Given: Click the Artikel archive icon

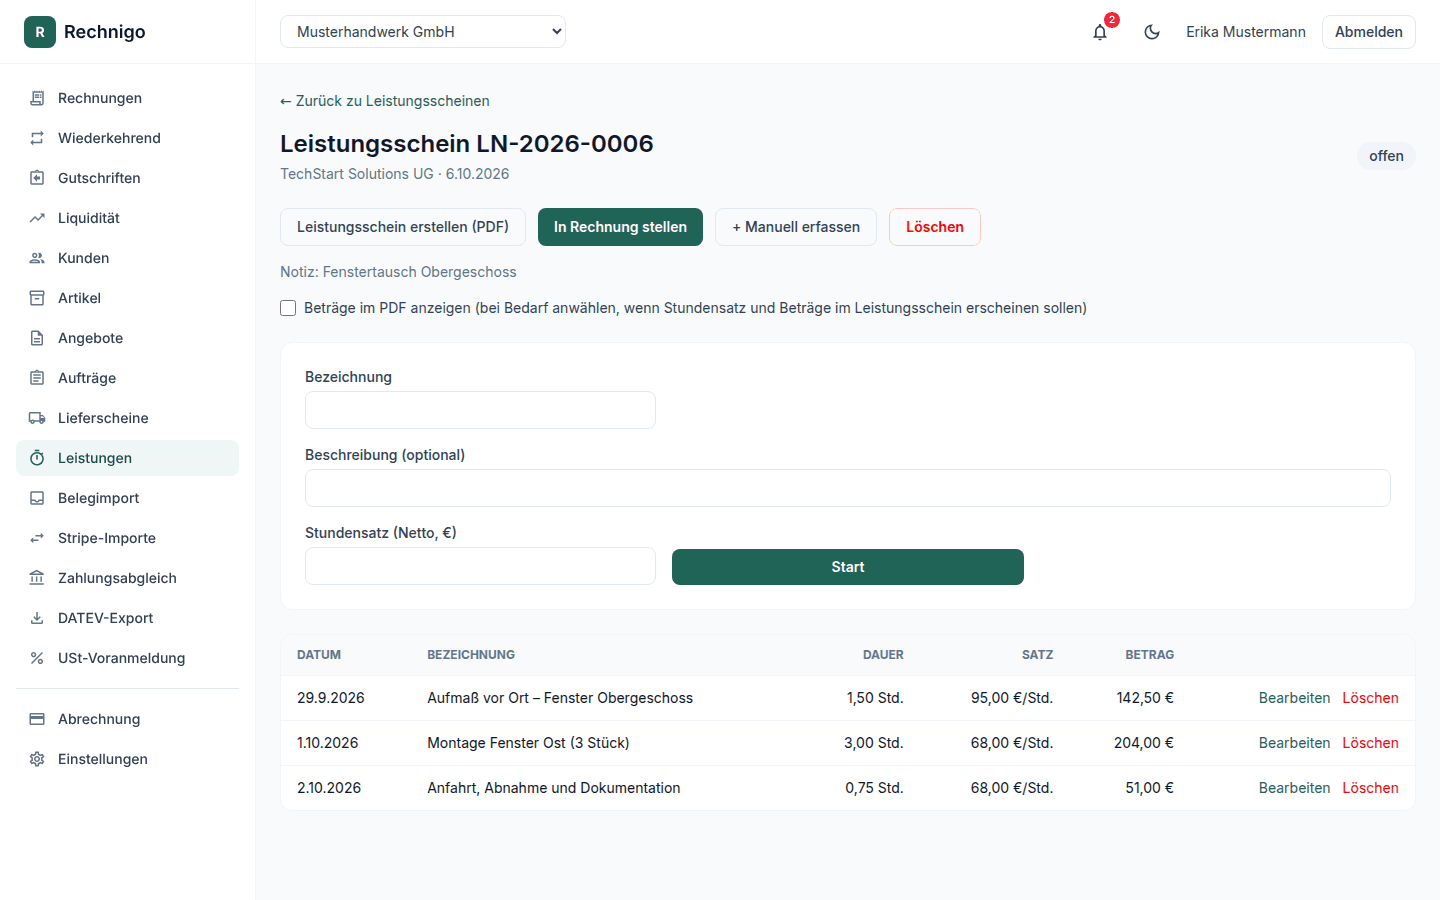Looking at the screenshot, I should pos(37,298).
